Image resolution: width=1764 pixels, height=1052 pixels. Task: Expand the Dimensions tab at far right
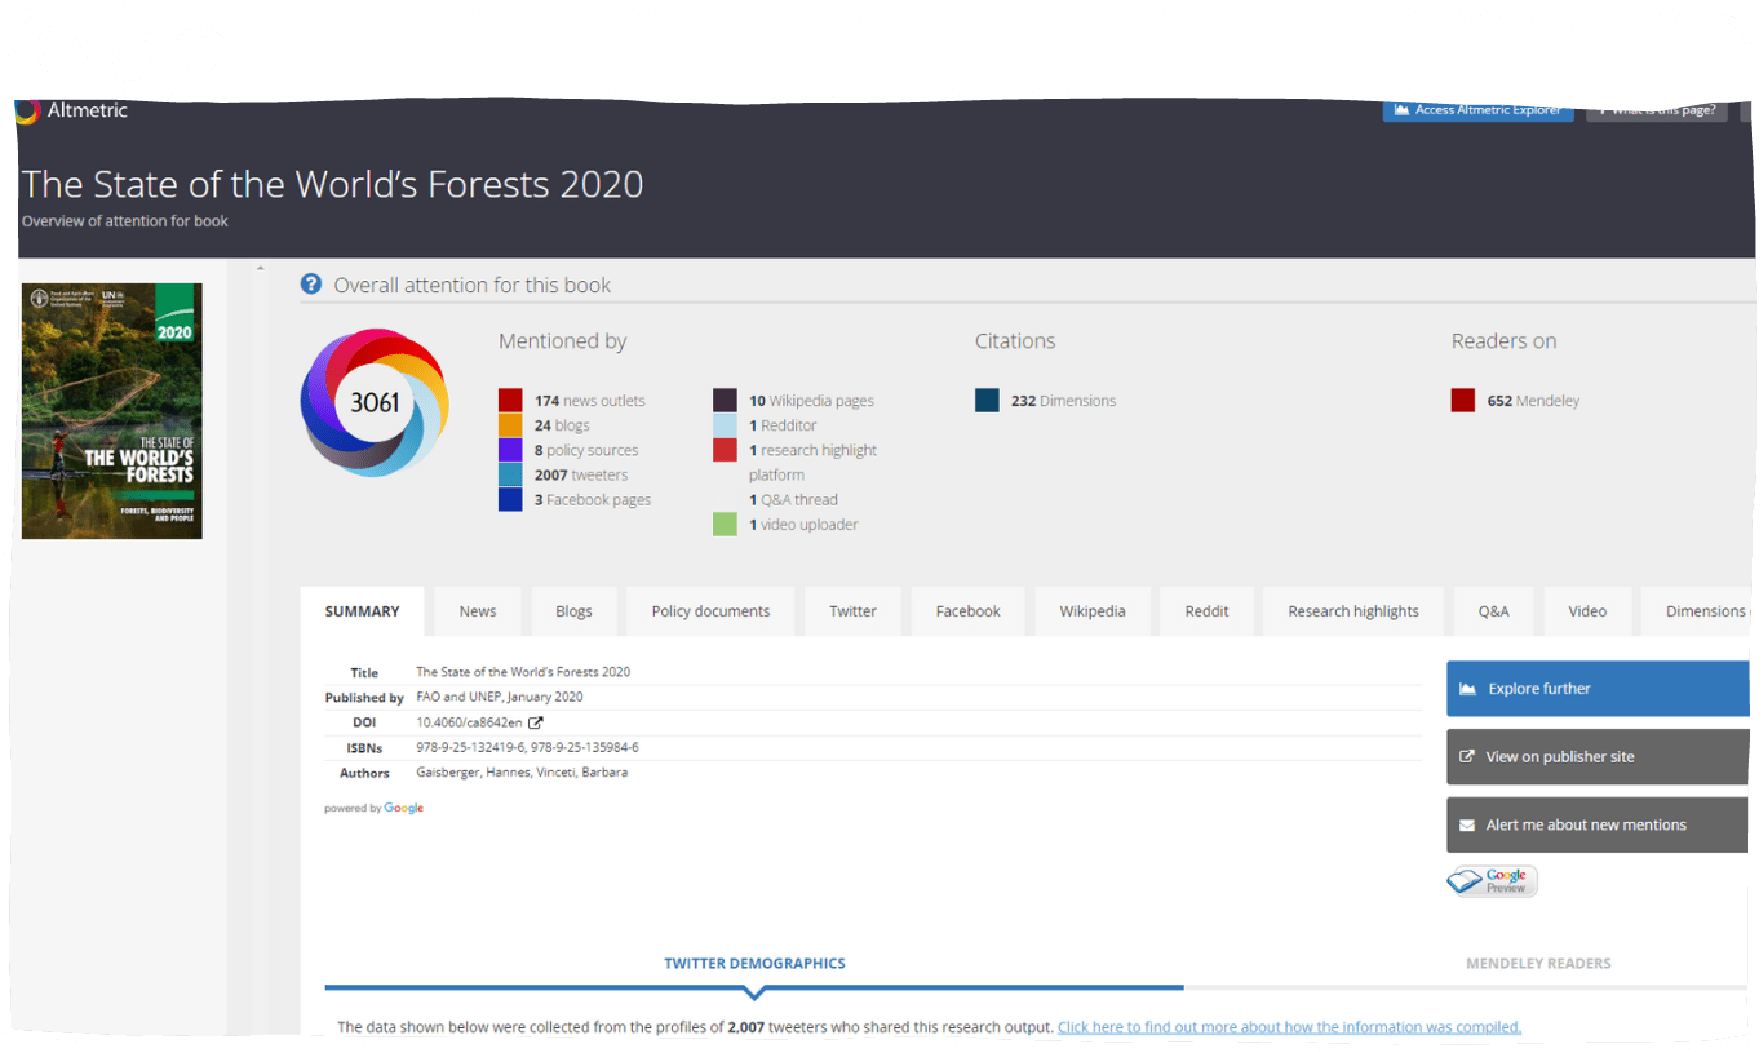(1705, 611)
